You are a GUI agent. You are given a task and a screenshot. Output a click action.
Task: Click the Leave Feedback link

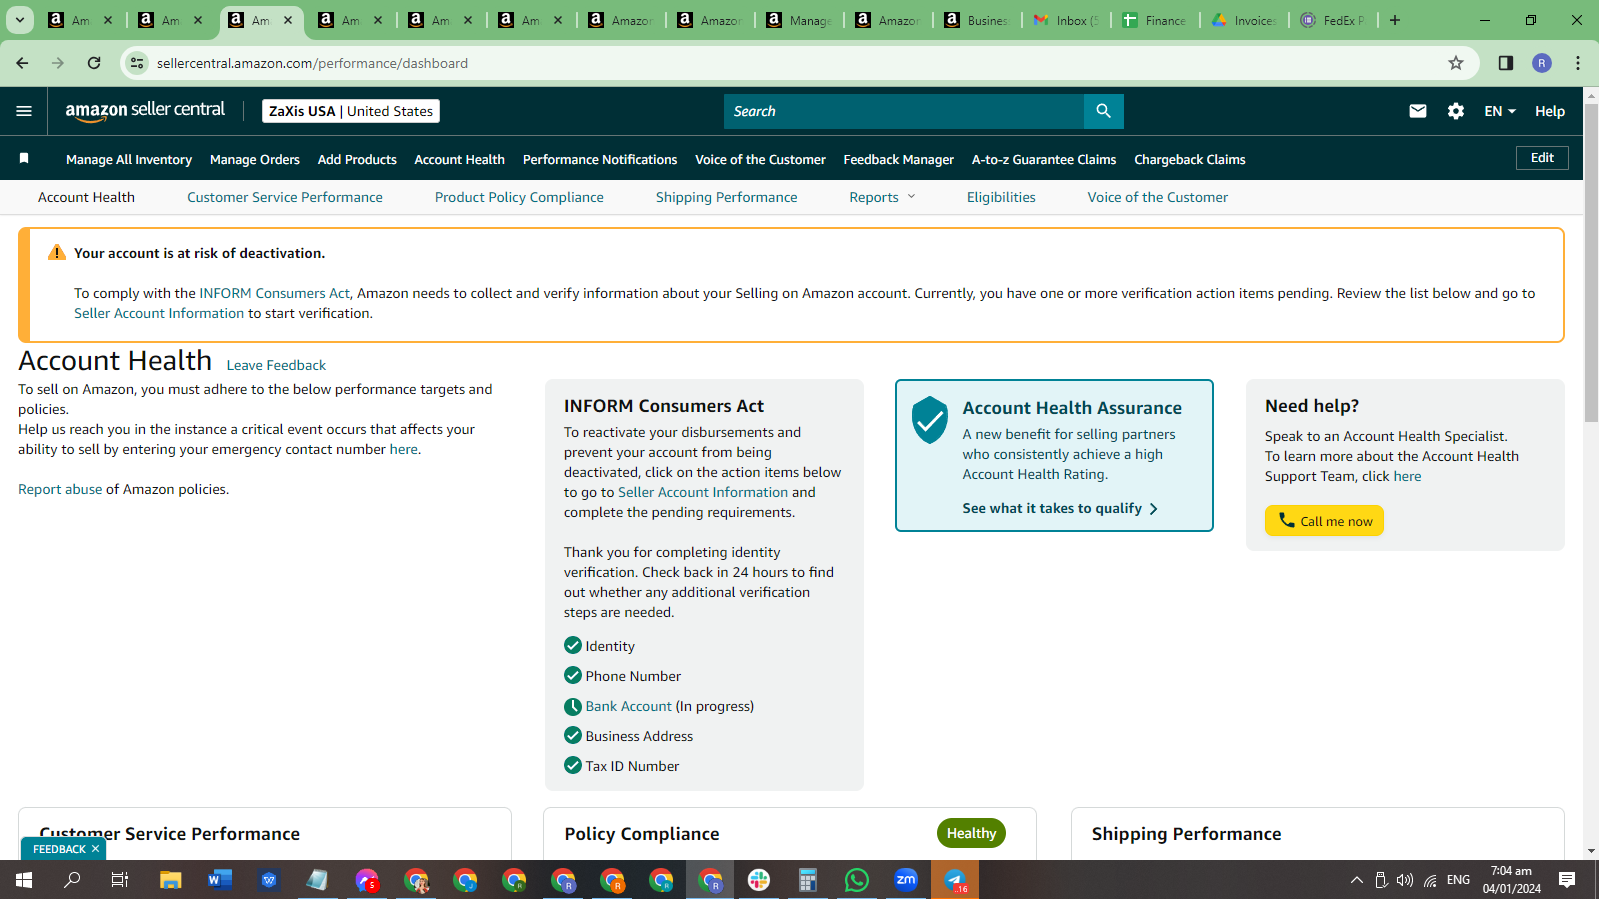(276, 365)
